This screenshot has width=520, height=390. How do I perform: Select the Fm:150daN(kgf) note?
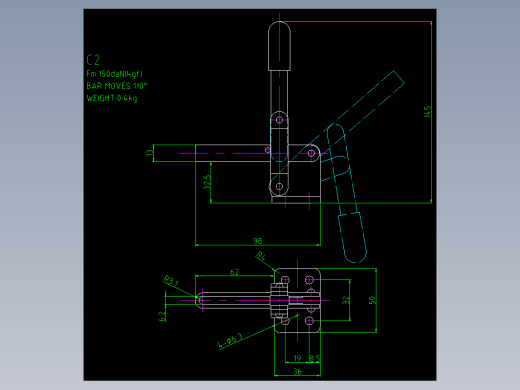click(114, 74)
